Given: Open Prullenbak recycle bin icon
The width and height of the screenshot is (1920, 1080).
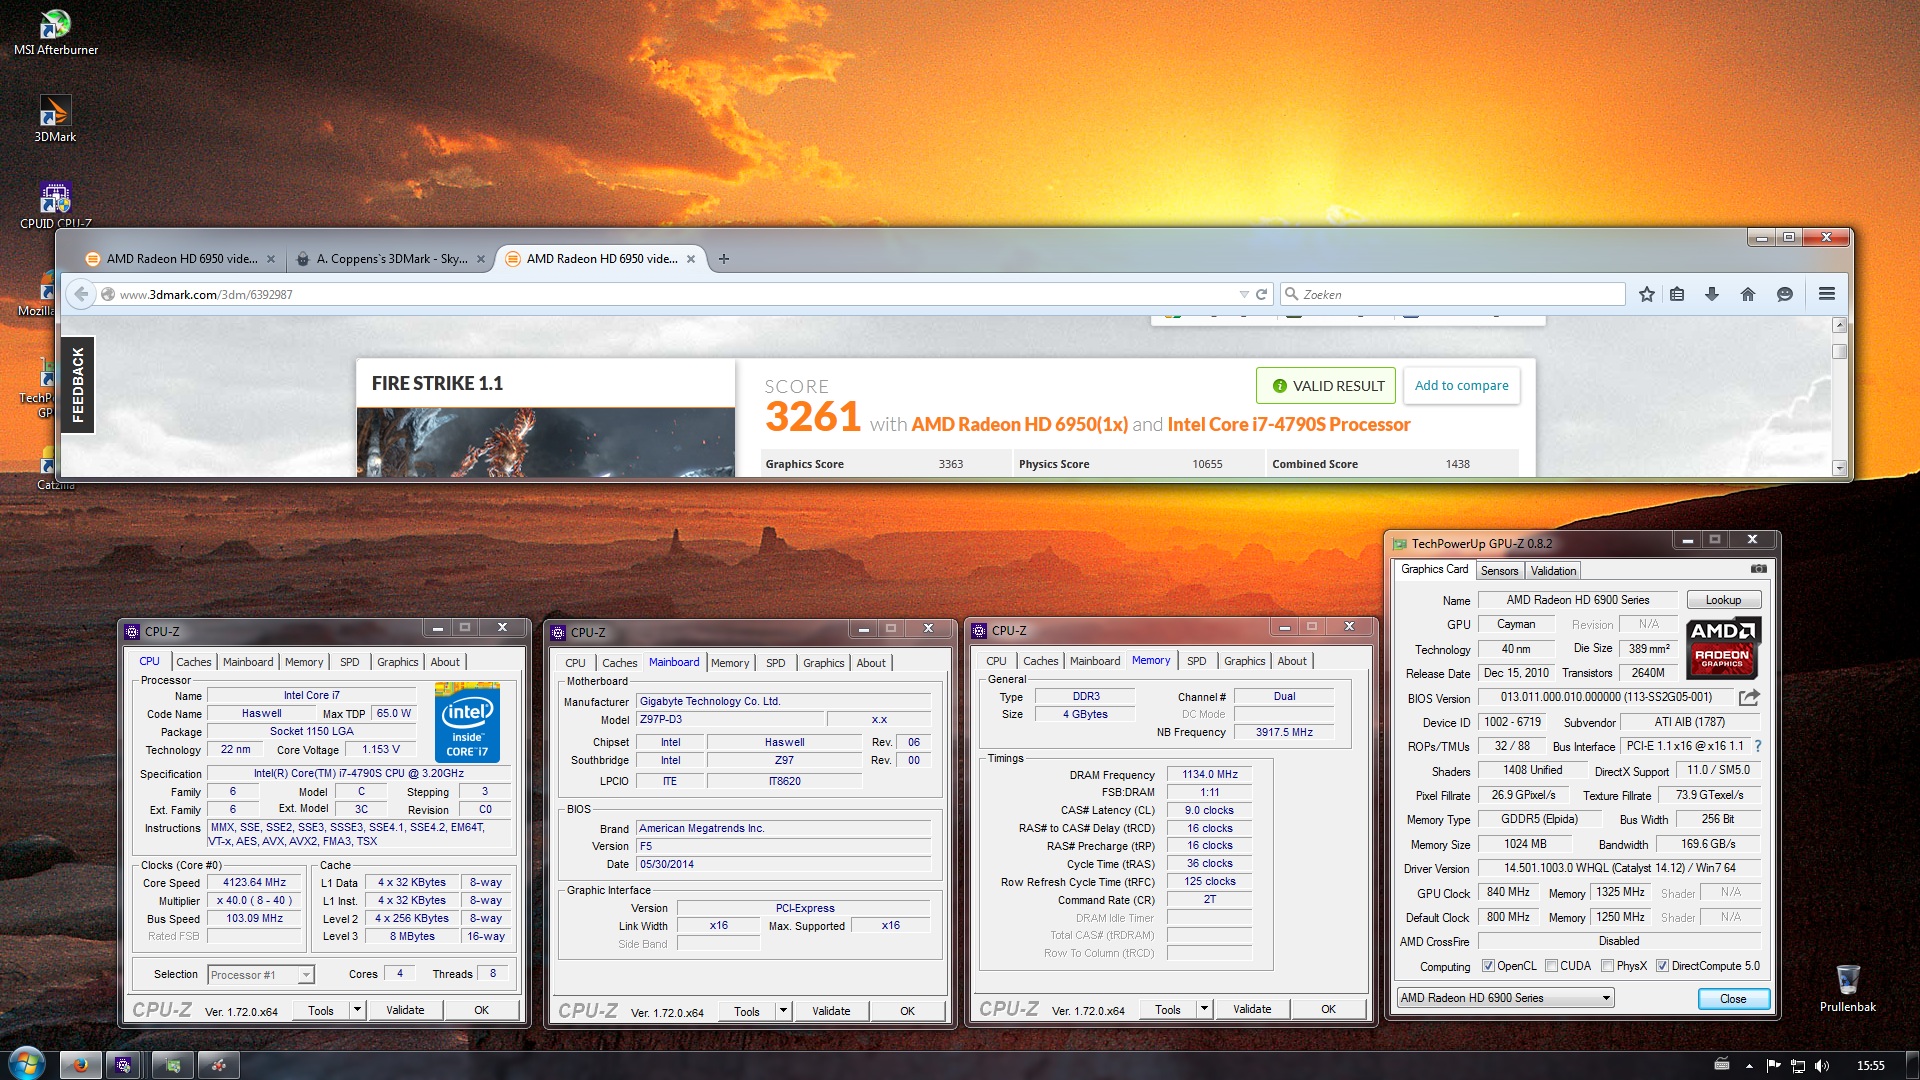Looking at the screenshot, I should [x=1847, y=988].
